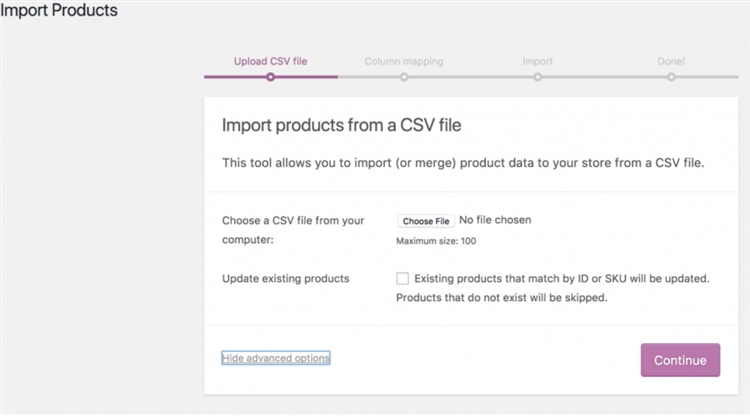Screen dimensions: 750x419
Task: Click the No file chosen text
Action: (x=496, y=220)
